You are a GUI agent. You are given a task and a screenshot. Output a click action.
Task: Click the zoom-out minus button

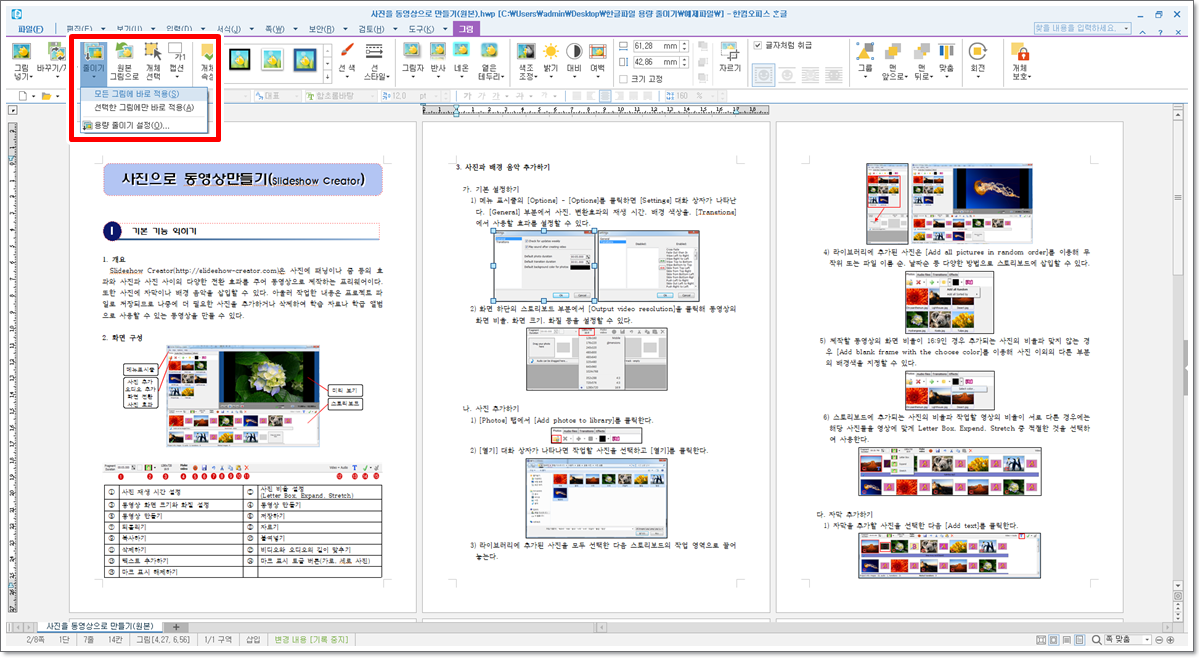(x=1158, y=640)
